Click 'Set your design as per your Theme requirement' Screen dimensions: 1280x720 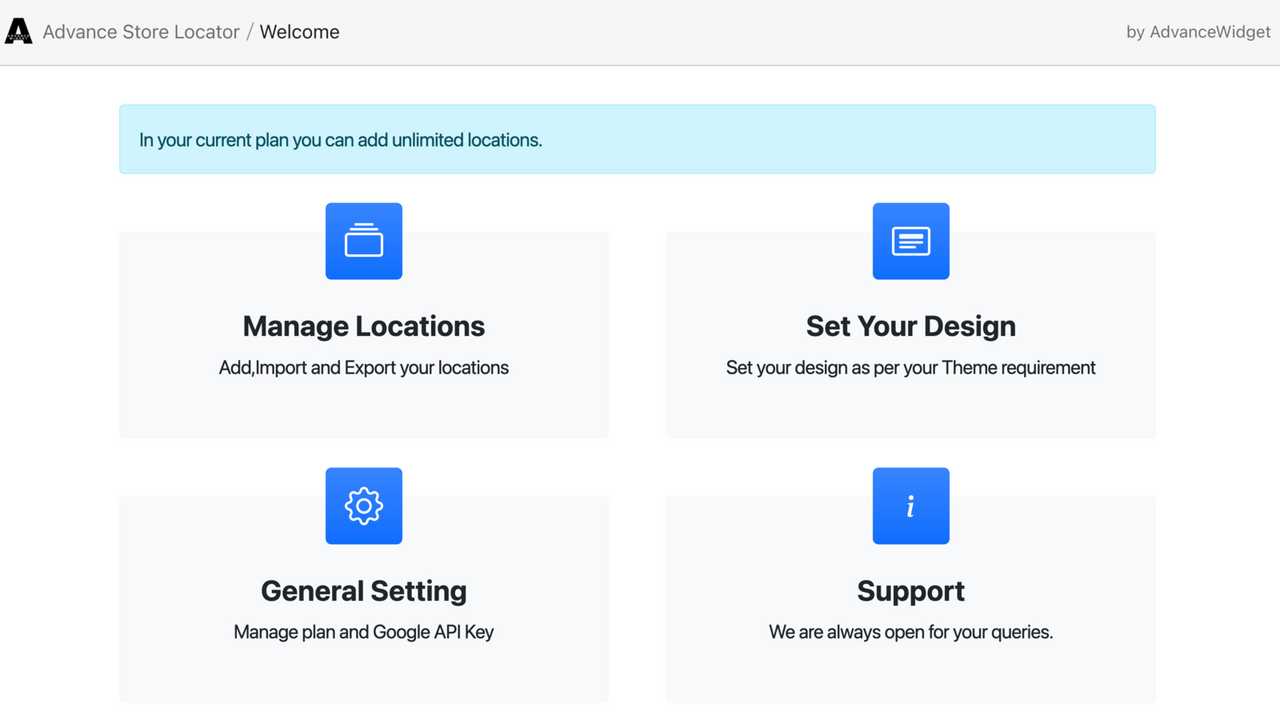pos(911,368)
